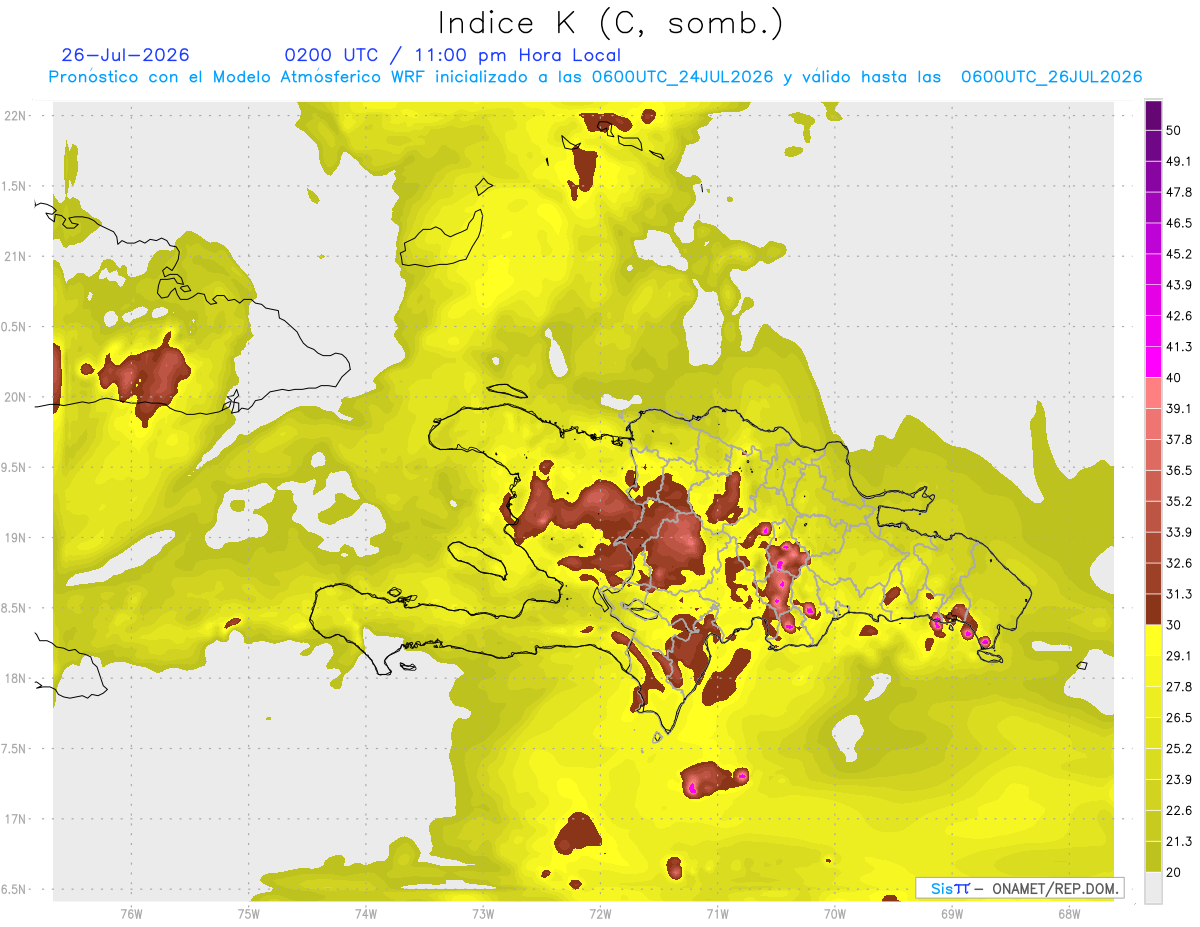Click the valid-until time "0600UTC_26JUL2026"
The height and width of the screenshot is (927, 1200).
click(1051, 77)
